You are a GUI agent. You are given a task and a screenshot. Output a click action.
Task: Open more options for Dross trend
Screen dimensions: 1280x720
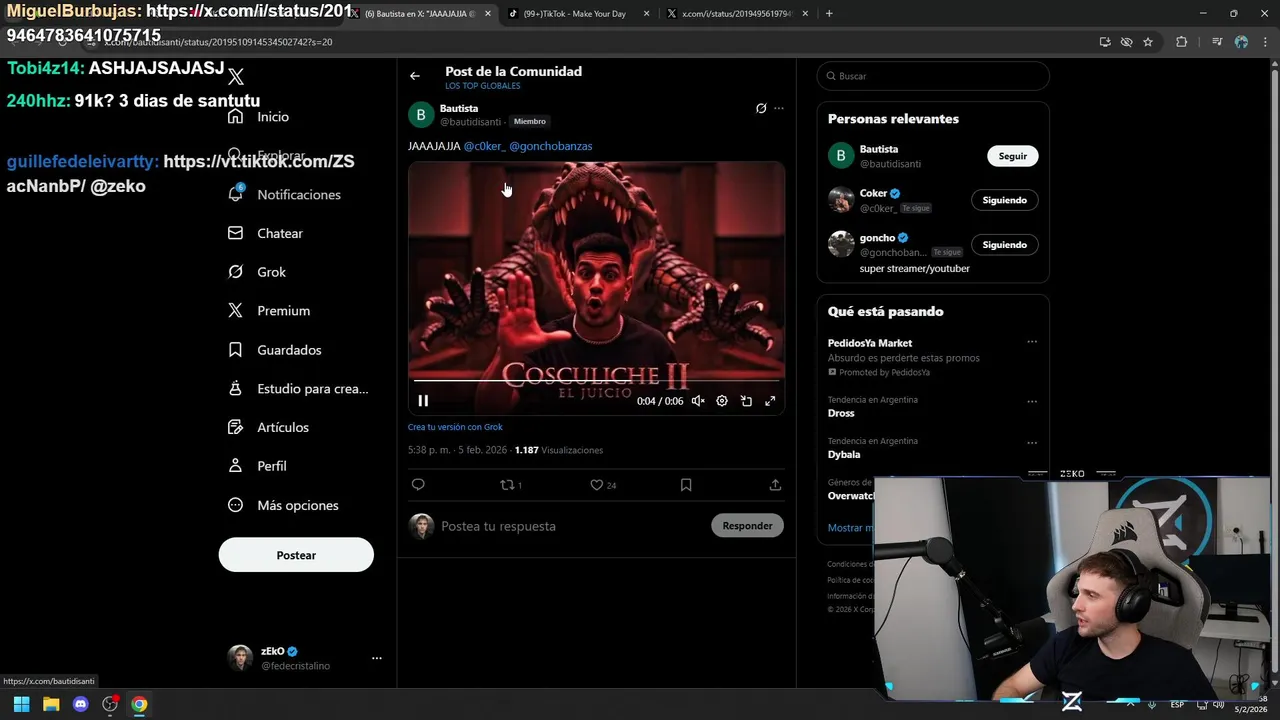(1032, 402)
